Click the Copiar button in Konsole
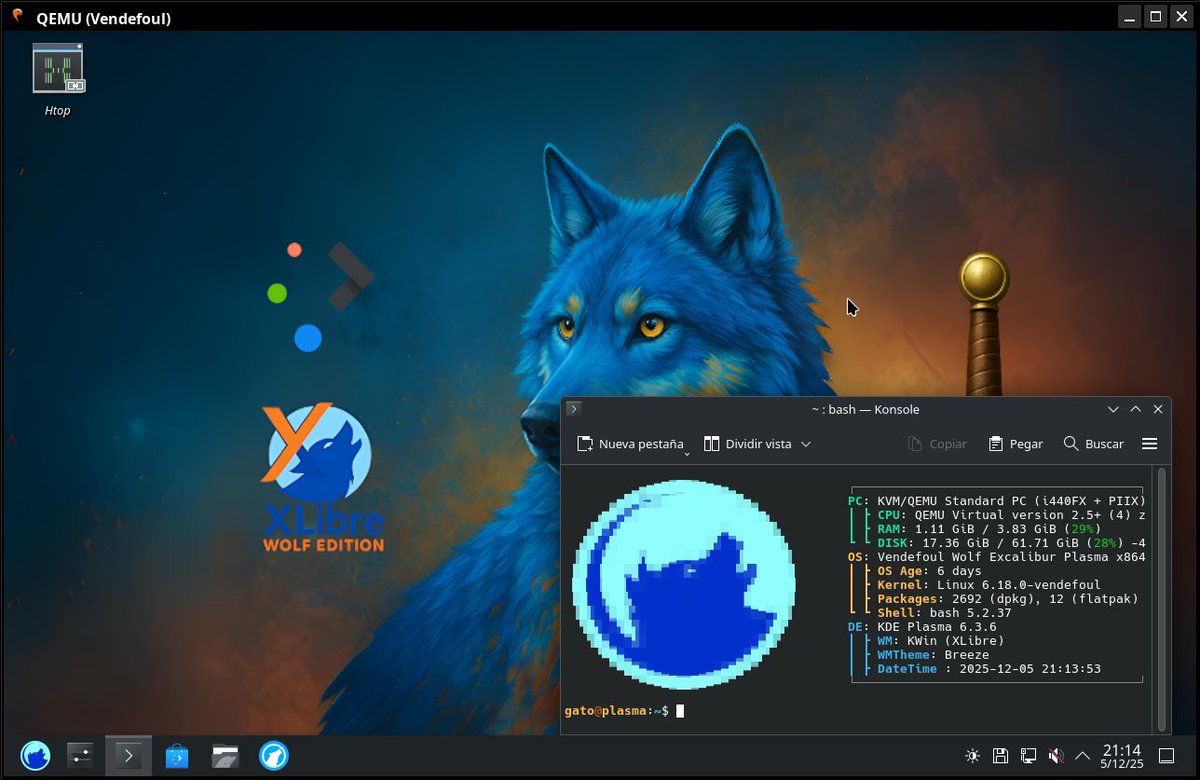This screenshot has width=1200, height=780. [937, 444]
